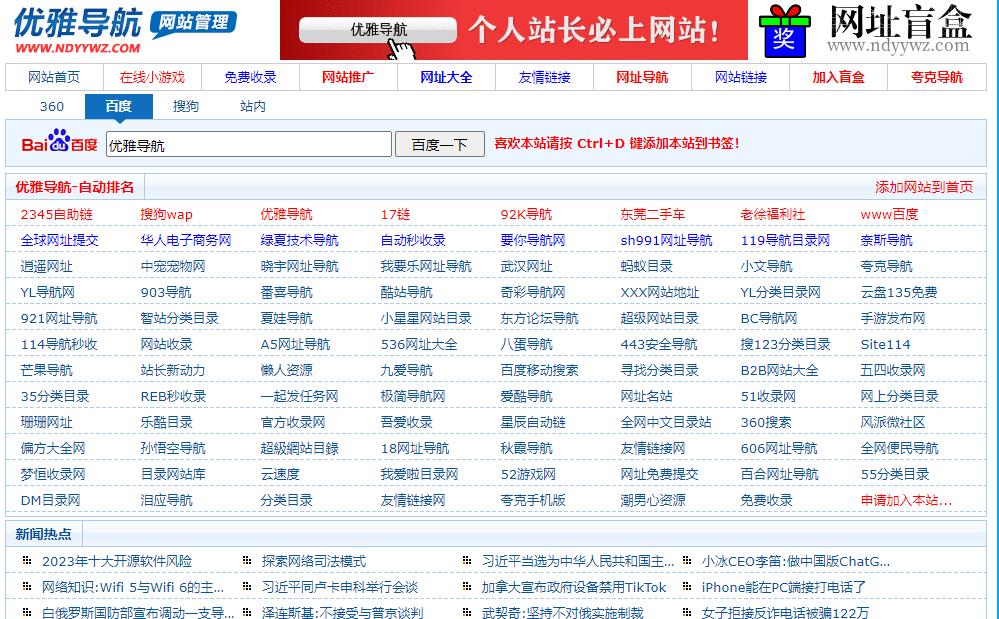This screenshot has height=619, width=999.
Task: Open 逍遥网址 link
Action: pyautogui.click(x=47, y=266)
